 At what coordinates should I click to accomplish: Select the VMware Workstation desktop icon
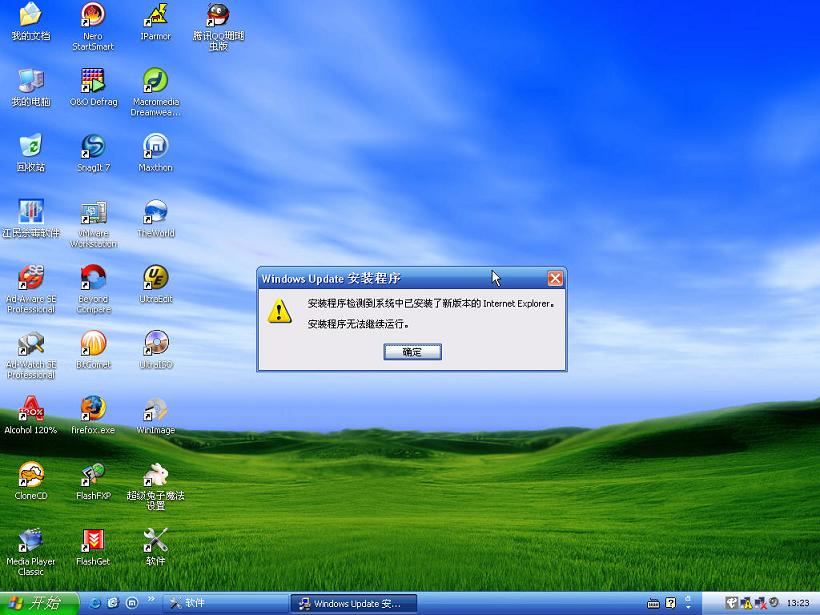[93, 224]
